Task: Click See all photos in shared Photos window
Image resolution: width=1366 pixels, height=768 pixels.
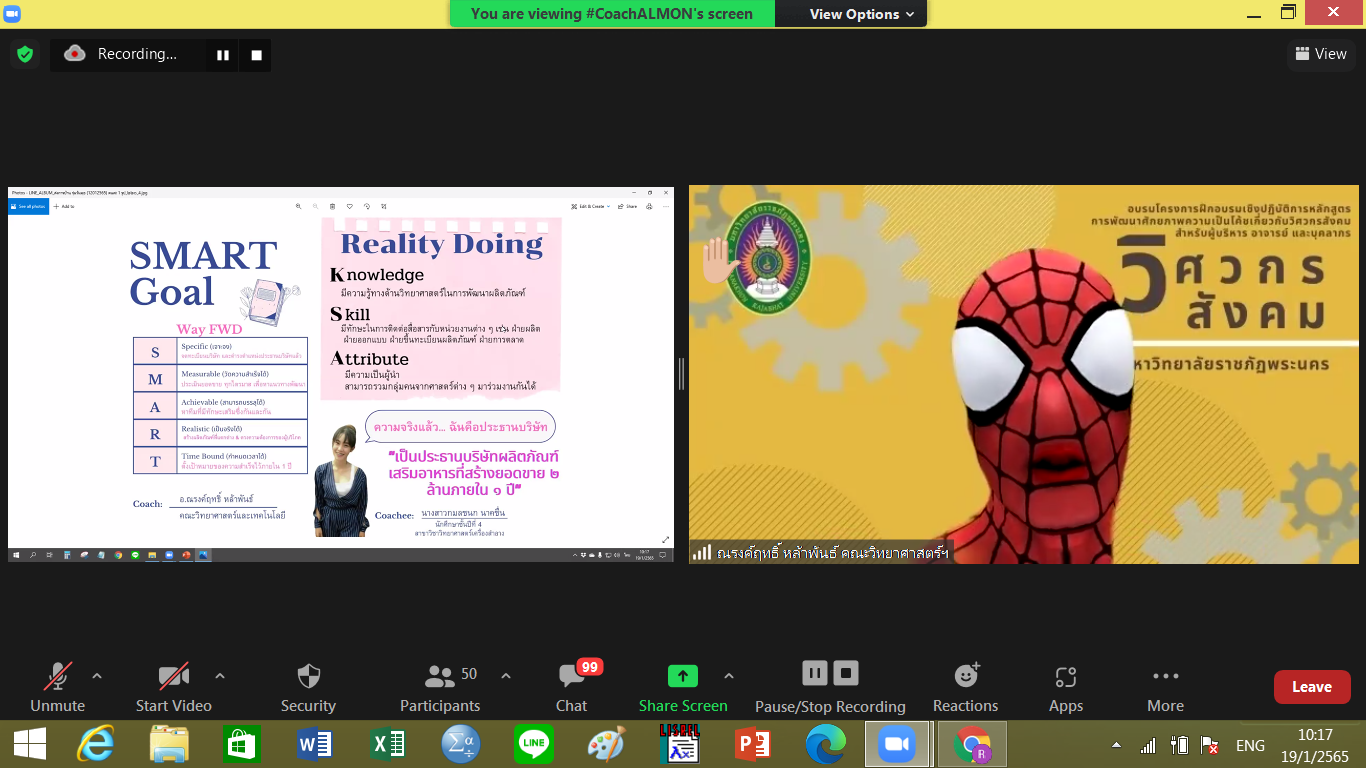Action: 30,206
